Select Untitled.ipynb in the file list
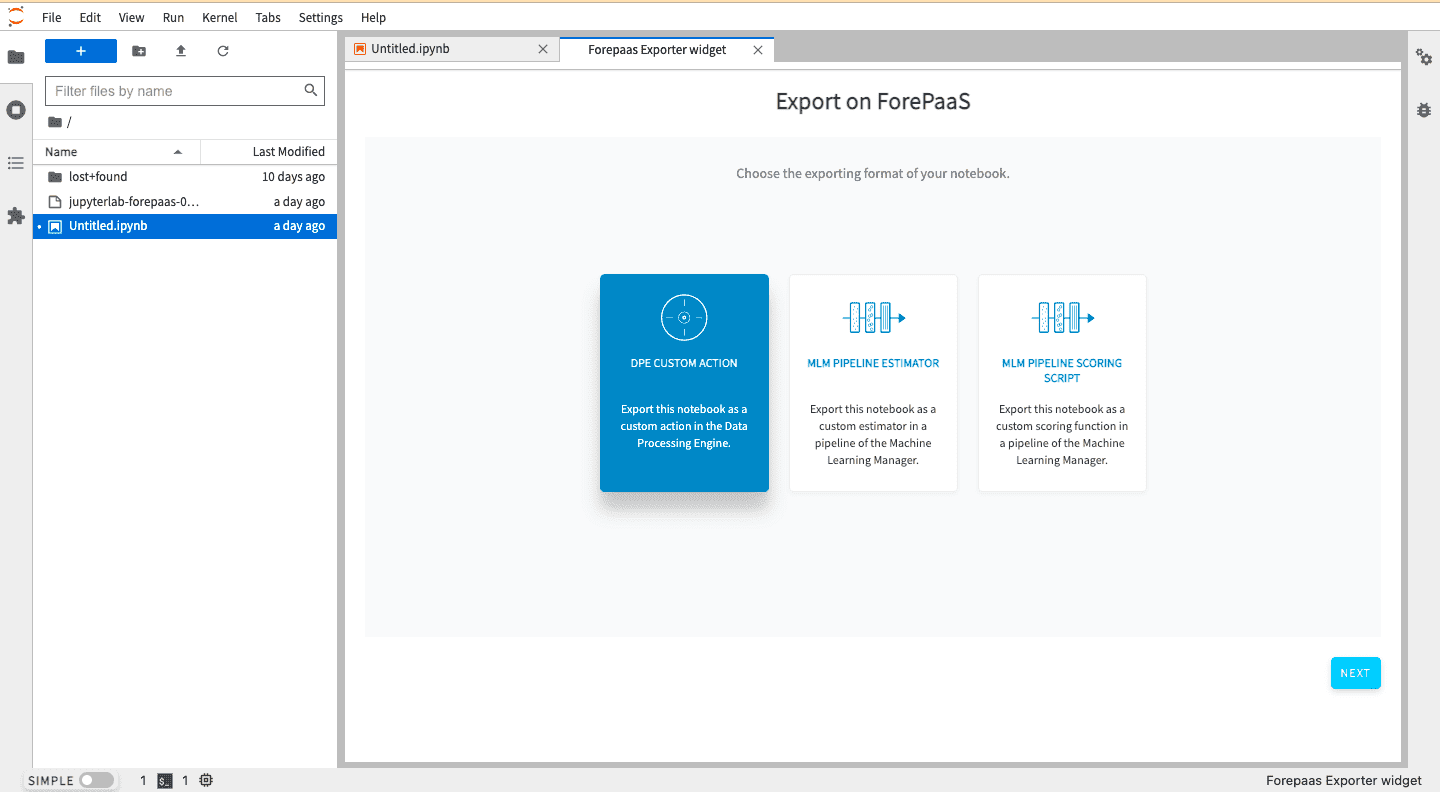Screen dimensions: 1440x792 click(185, 226)
